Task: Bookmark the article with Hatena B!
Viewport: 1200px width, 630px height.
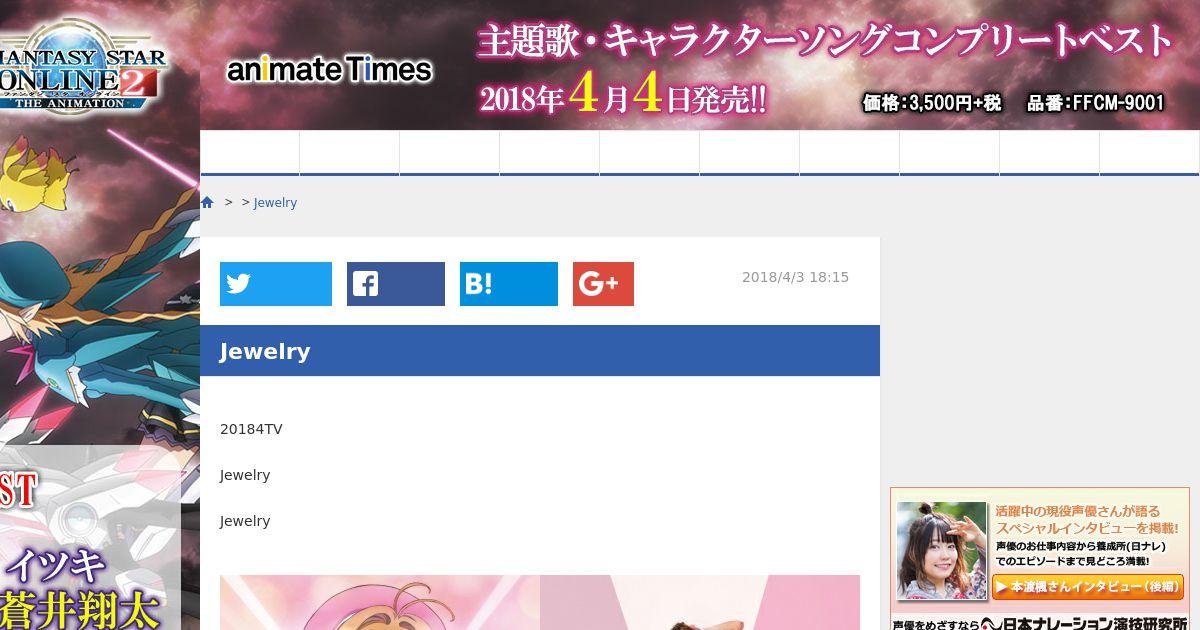Action: tap(509, 284)
